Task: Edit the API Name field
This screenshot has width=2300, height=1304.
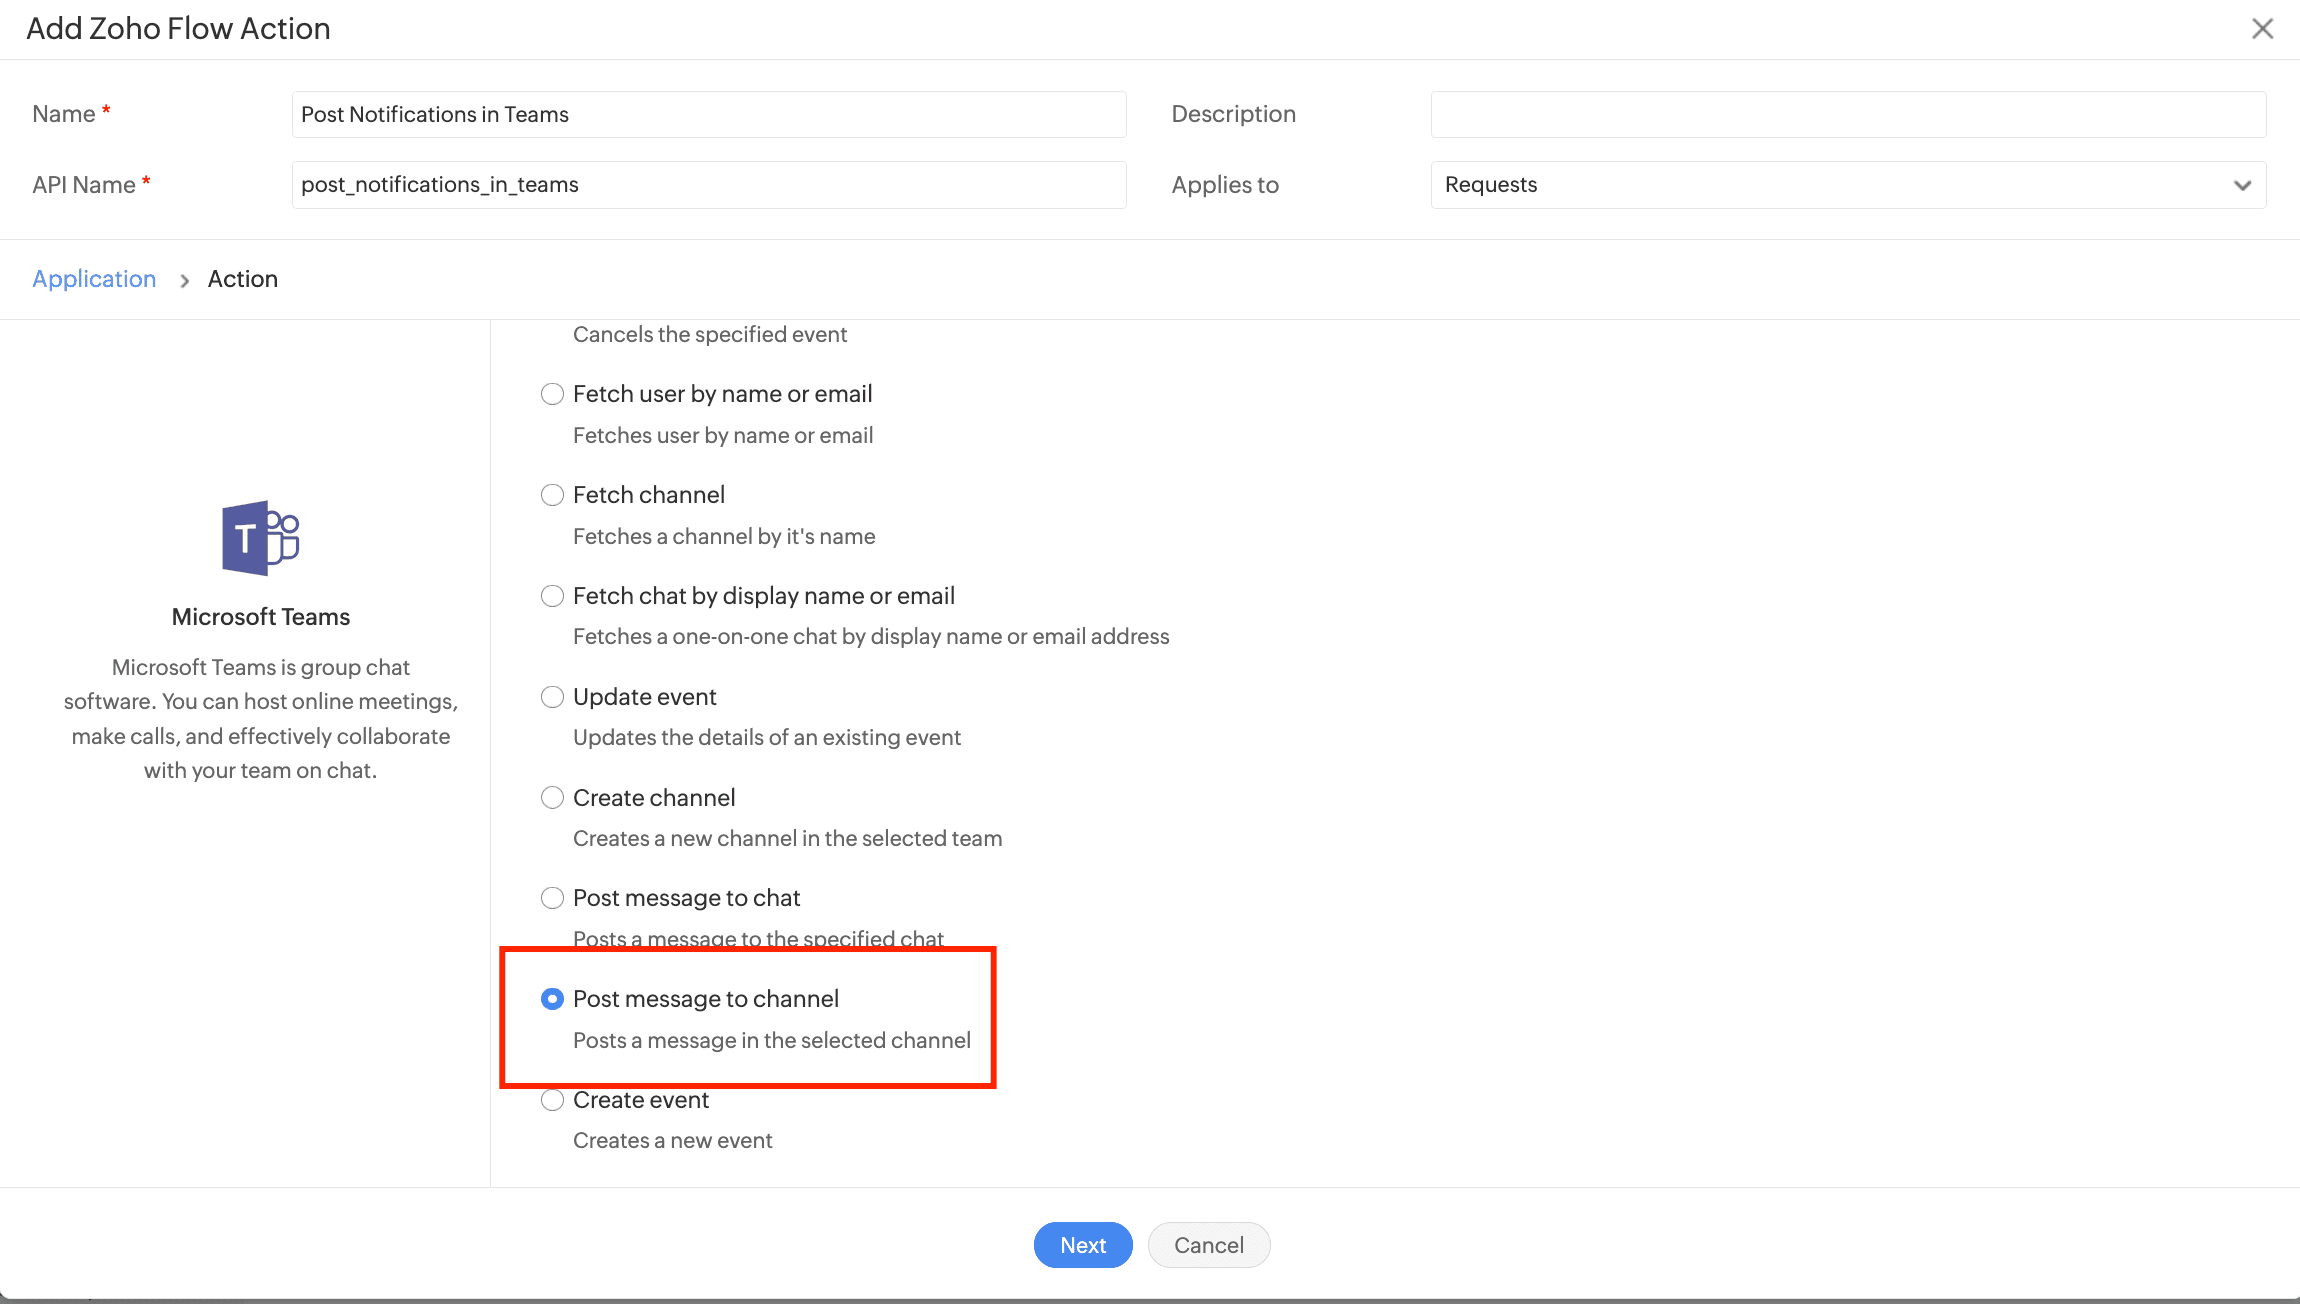Action: (x=708, y=185)
